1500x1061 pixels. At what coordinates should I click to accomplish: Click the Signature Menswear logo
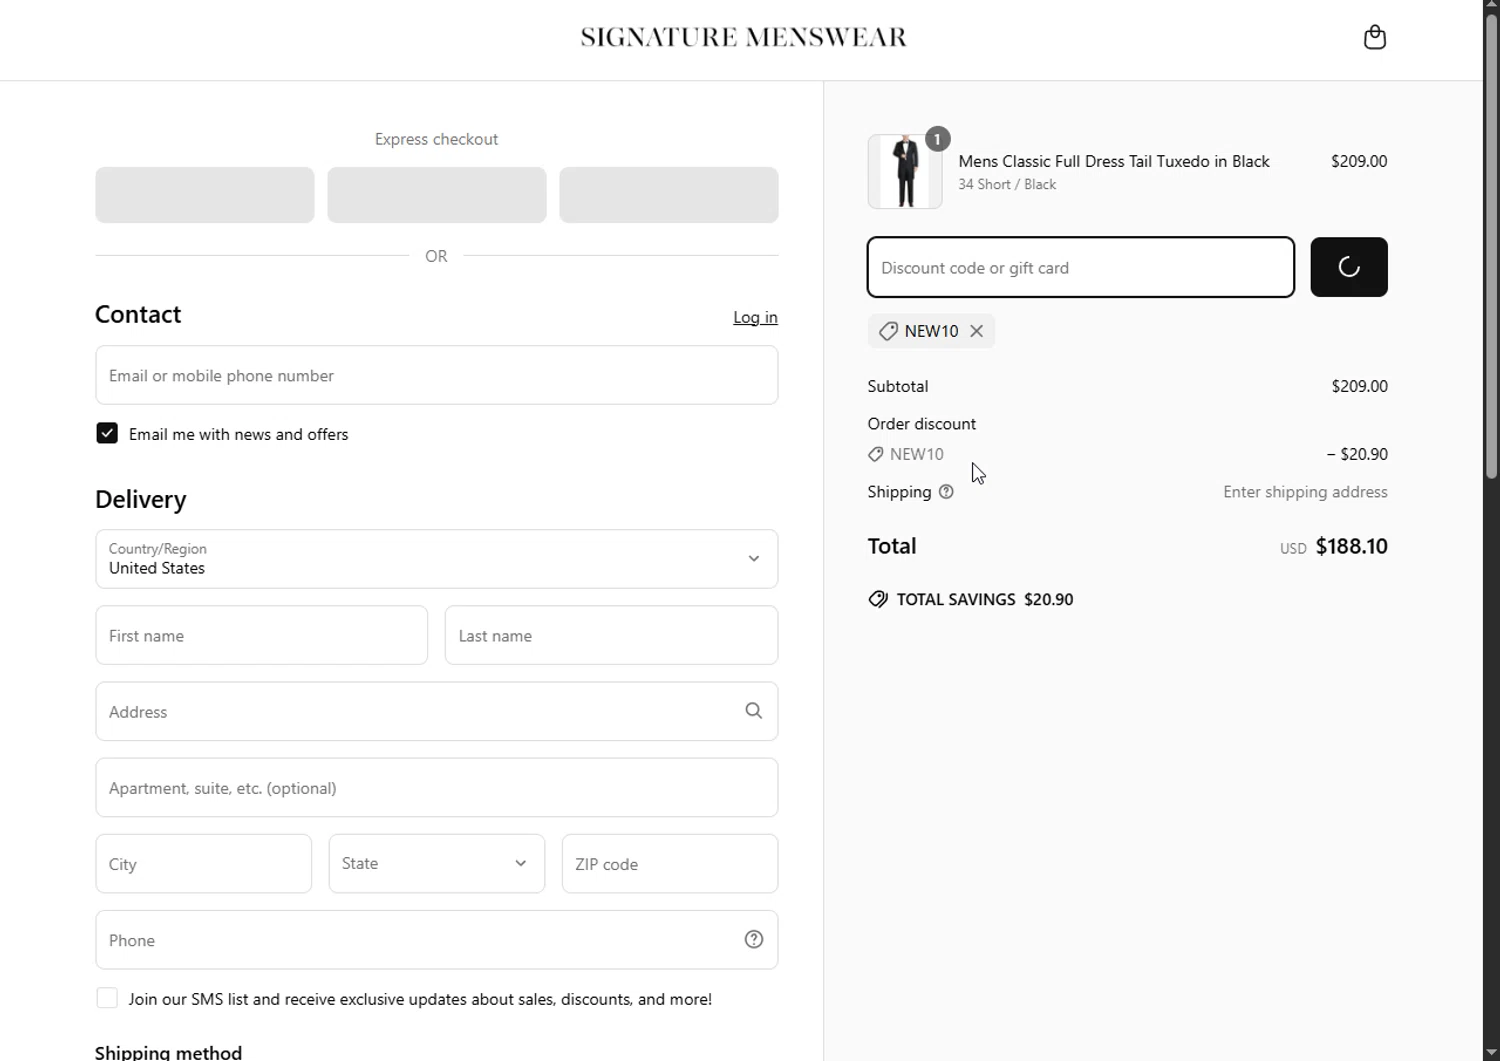pyautogui.click(x=744, y=37)
